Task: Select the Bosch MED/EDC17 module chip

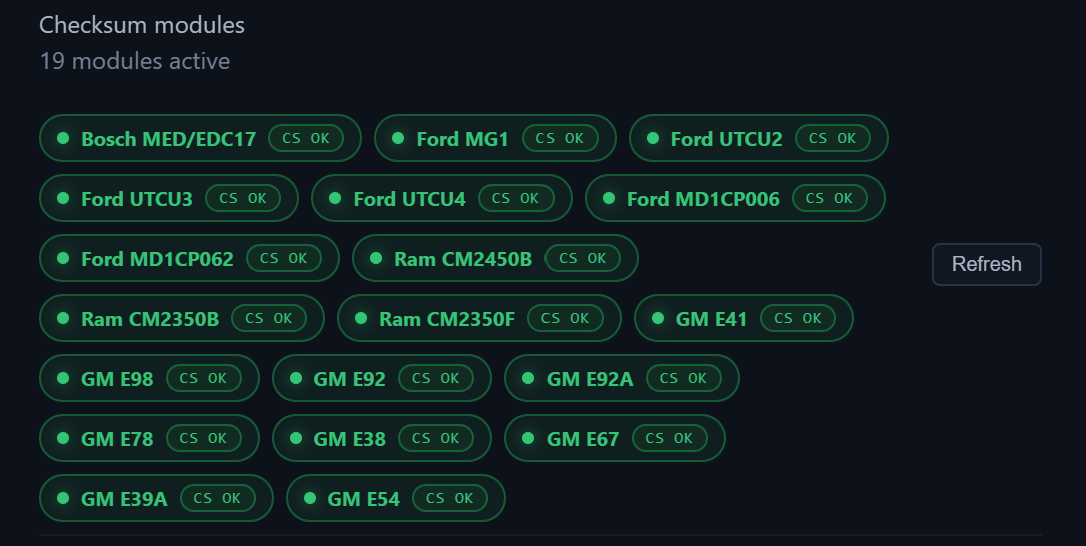Action: click(200, 138)
